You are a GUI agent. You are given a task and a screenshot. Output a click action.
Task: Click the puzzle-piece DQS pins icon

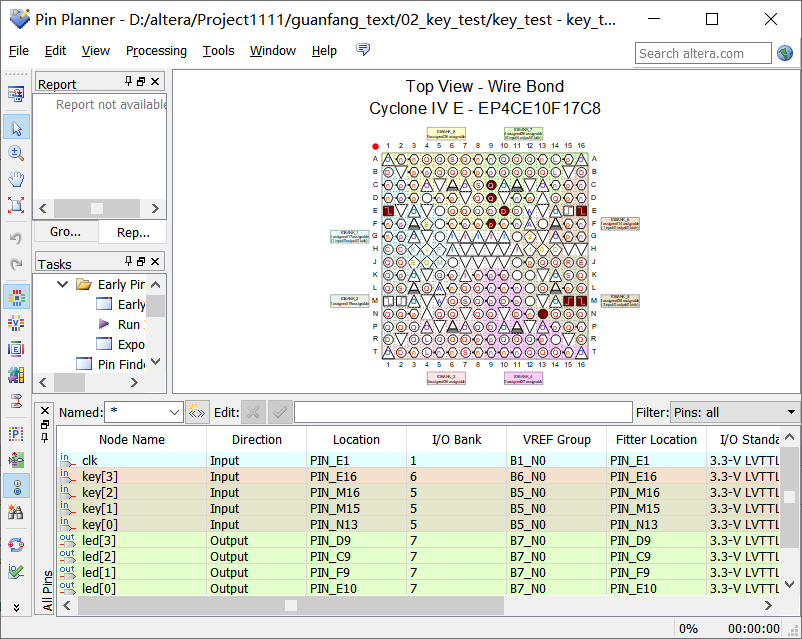tap(16, 375)
